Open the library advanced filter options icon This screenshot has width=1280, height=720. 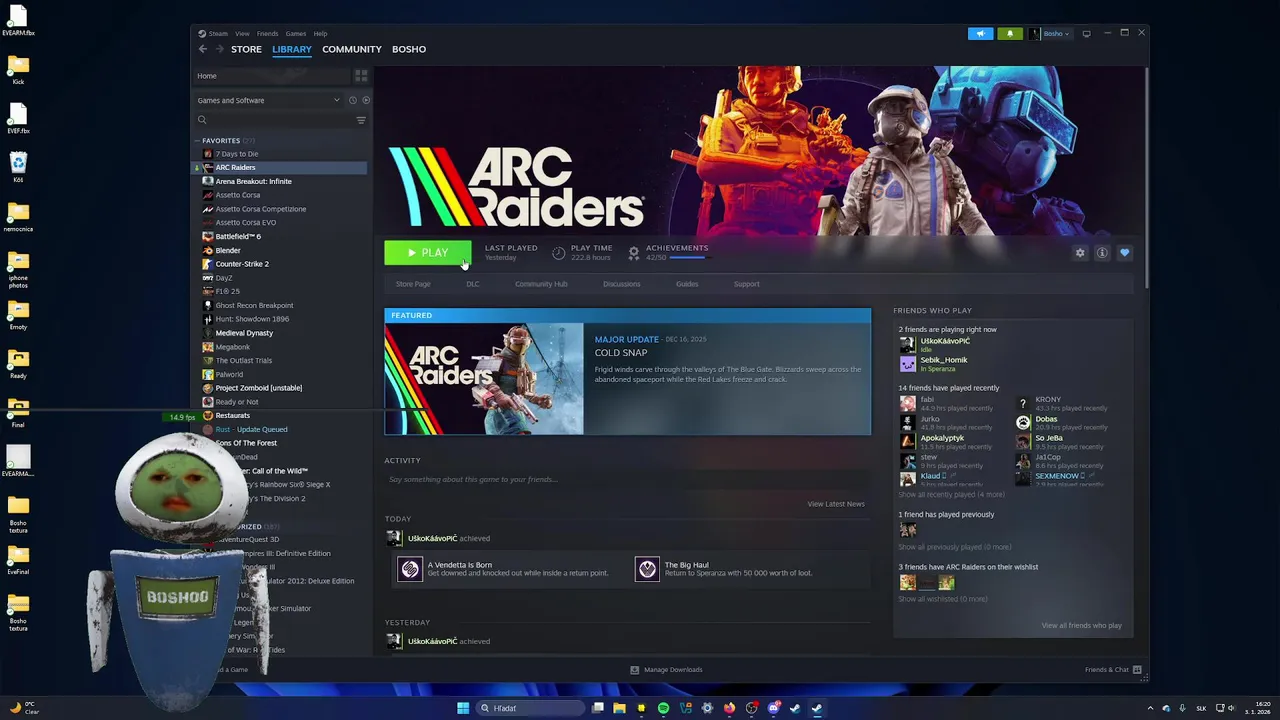361,120
